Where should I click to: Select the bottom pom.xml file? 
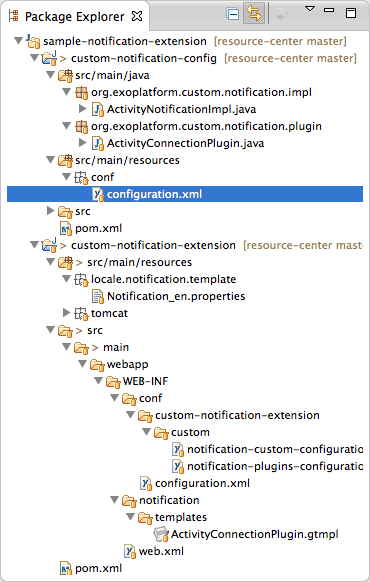91,568
